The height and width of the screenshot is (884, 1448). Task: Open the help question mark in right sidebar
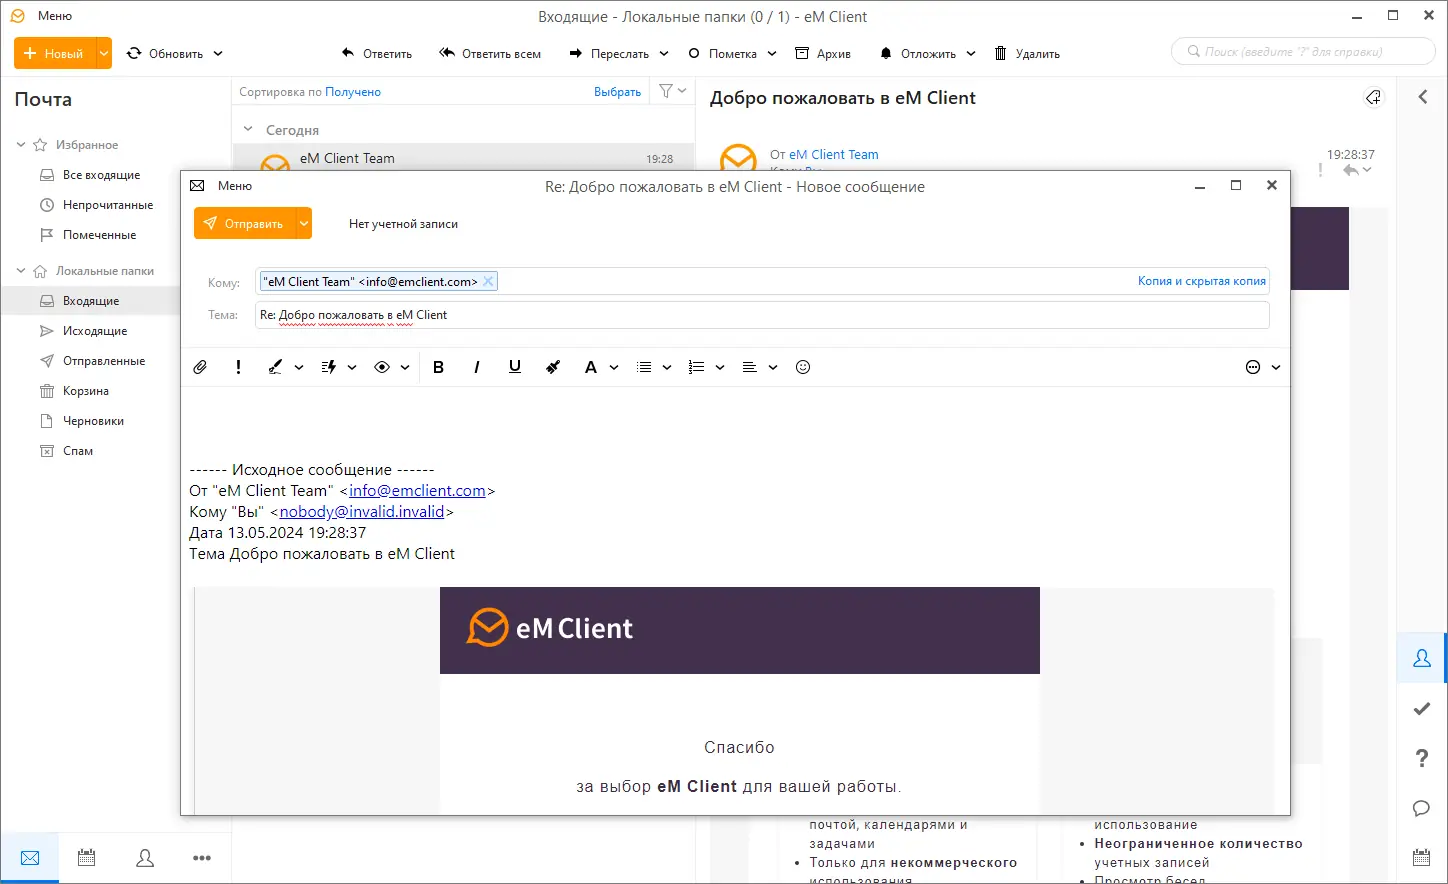pos(1422,758)
